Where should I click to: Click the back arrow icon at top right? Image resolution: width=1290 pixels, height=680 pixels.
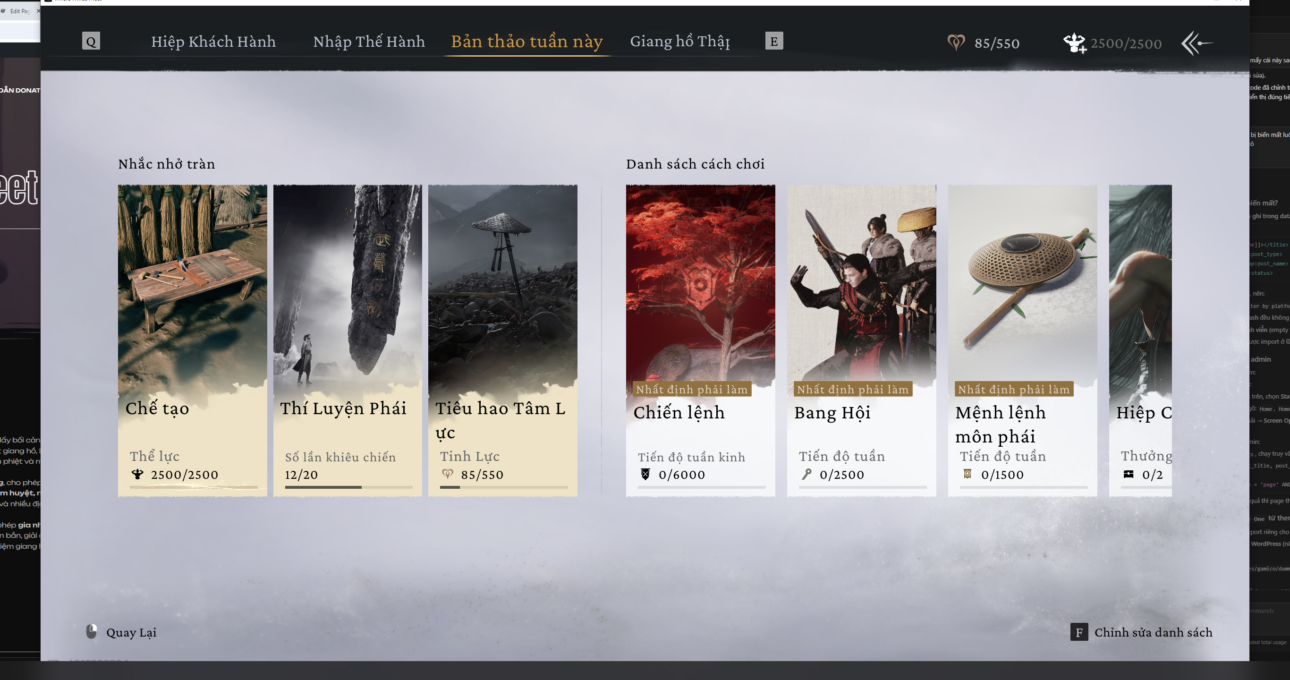[1196, 43]
